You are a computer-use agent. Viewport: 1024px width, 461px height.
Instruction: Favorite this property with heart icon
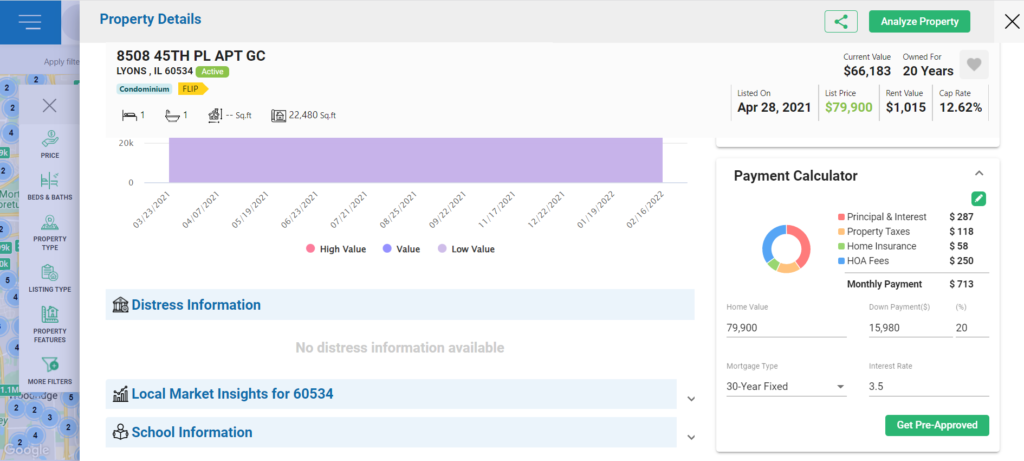[974, 65]
